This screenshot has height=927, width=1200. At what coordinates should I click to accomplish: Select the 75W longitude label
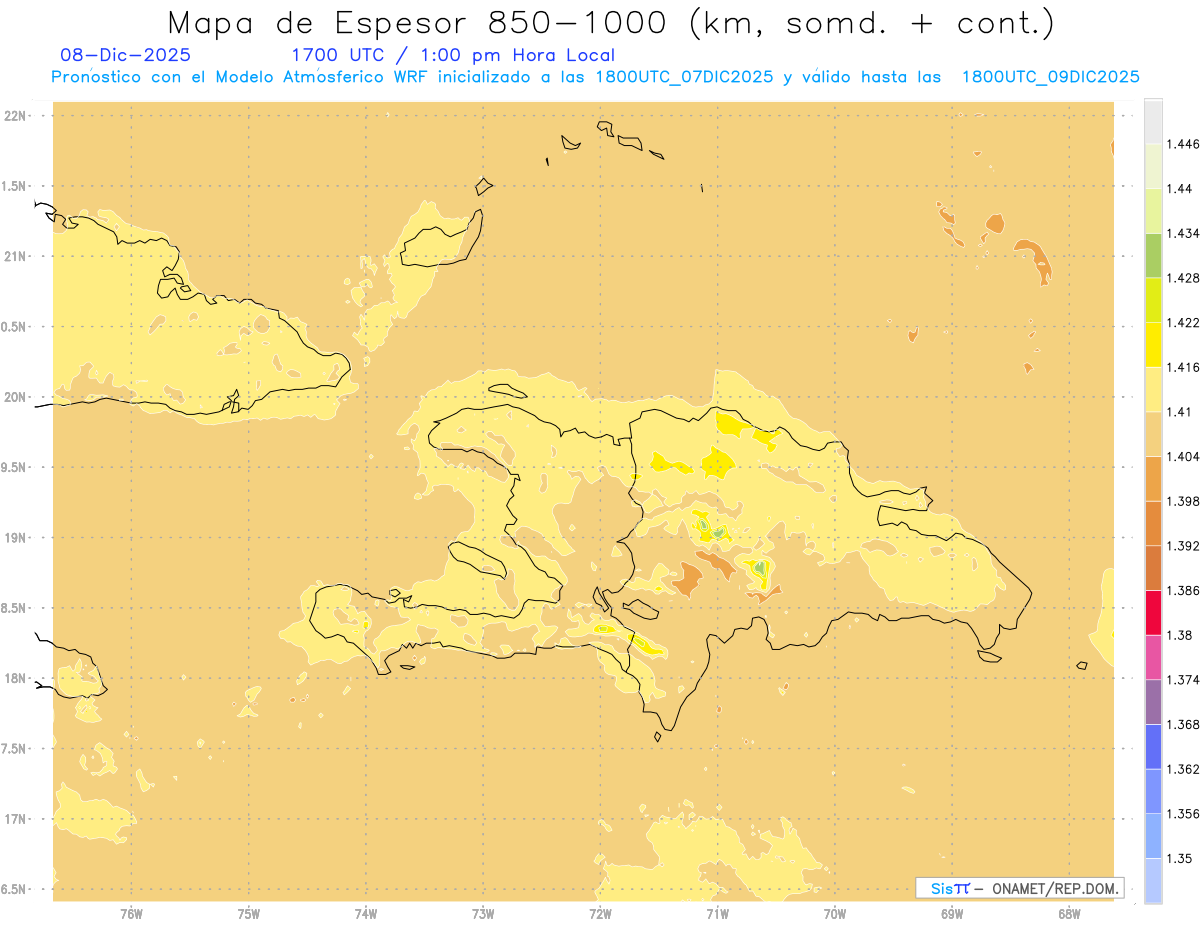tap(249, 913)
